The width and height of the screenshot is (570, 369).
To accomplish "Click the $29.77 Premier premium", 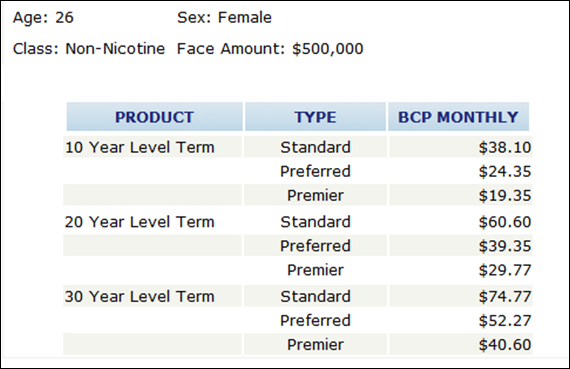I will [505, 270].
